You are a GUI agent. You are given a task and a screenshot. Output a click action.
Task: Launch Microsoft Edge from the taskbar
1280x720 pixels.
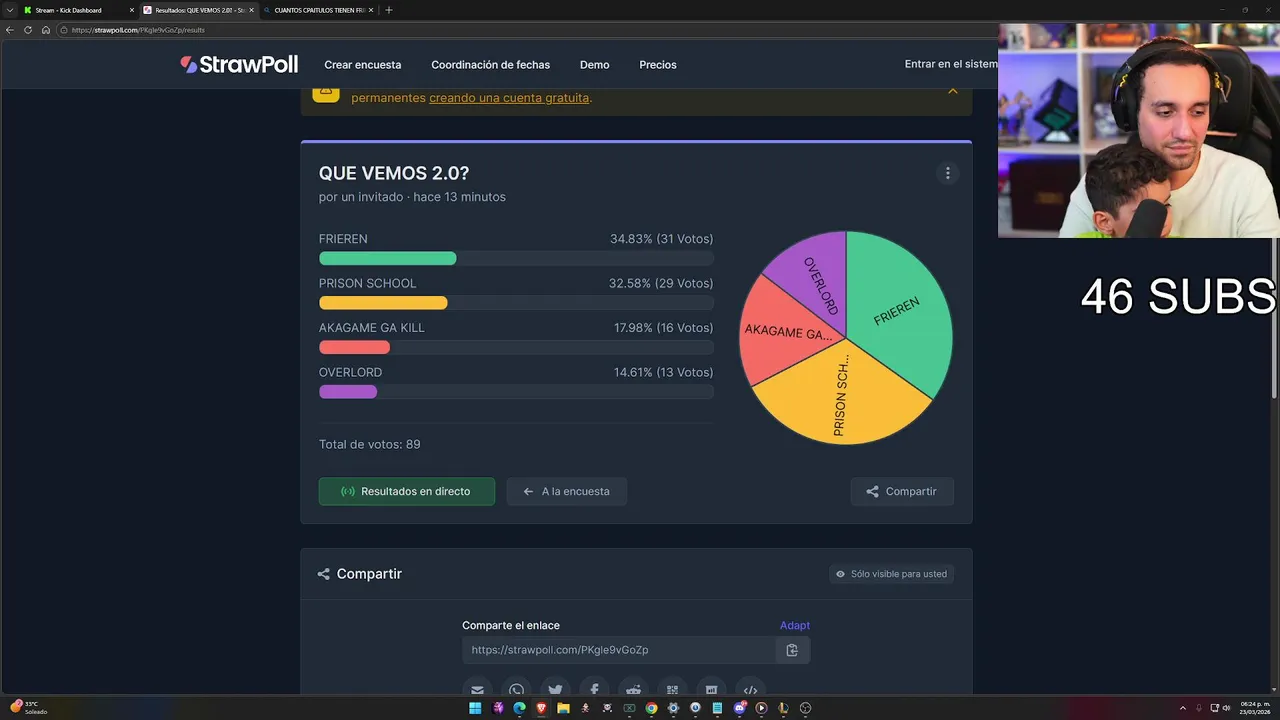click(519, 708)
